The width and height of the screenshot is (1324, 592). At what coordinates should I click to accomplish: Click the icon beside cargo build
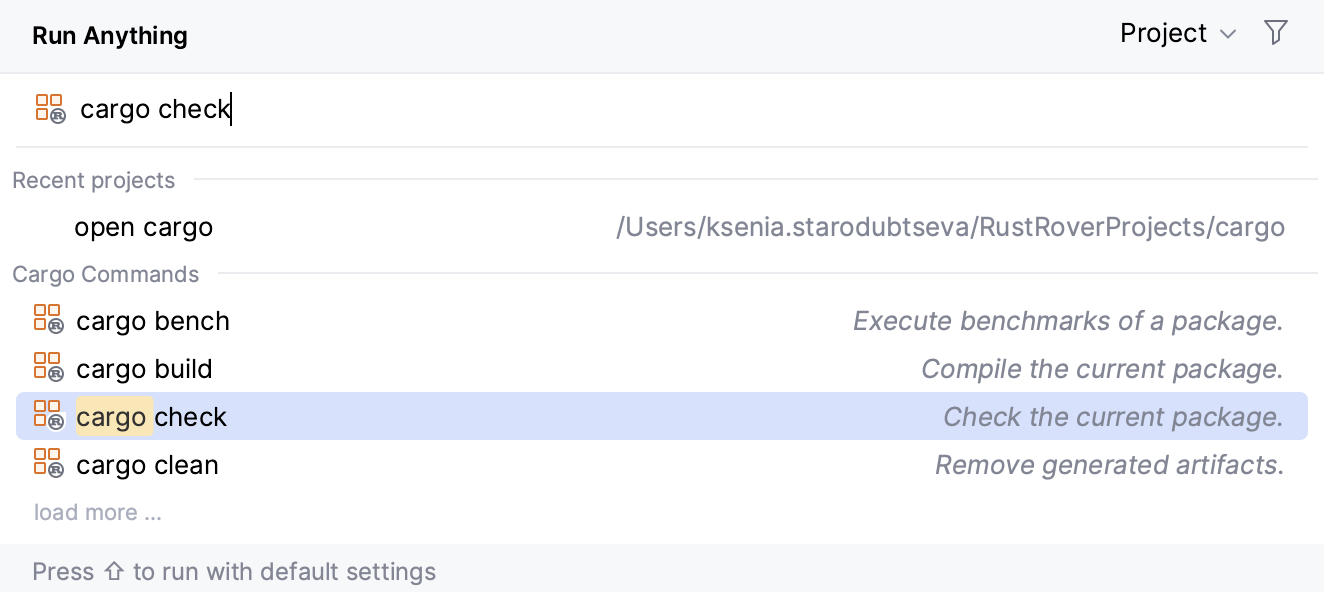(x=48, y=368)
